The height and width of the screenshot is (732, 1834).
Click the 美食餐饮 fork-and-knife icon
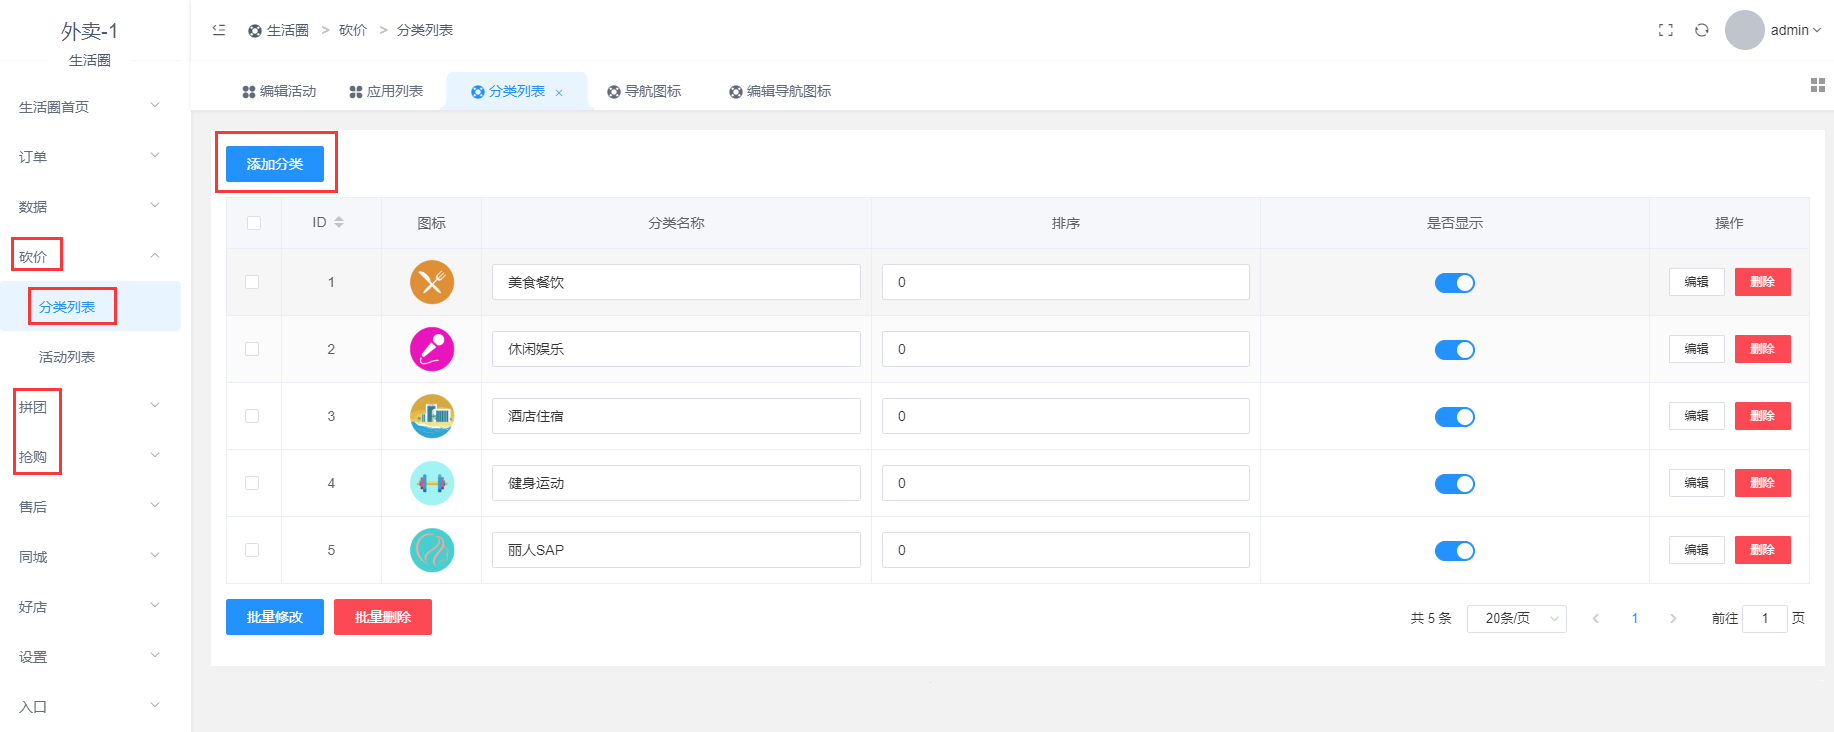click(x=432, y=282)
